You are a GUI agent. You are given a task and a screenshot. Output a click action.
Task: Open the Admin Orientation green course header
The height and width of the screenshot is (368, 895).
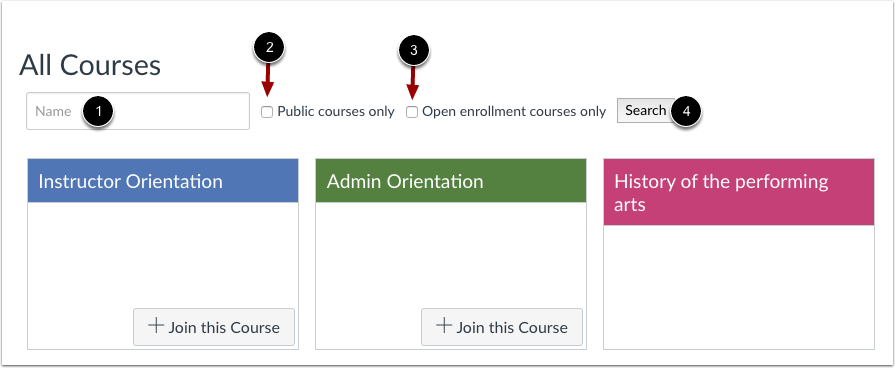coord(451,181)
